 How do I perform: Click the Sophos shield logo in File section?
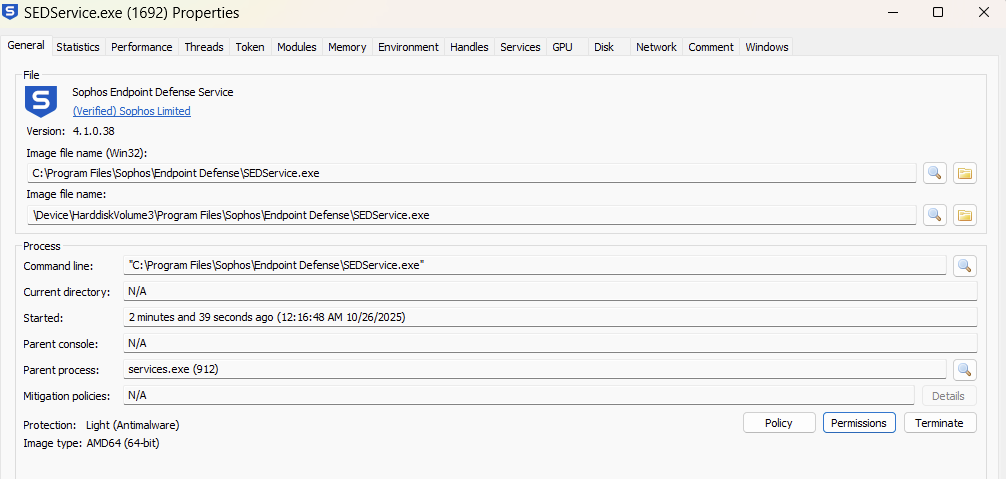coord(41,101)
